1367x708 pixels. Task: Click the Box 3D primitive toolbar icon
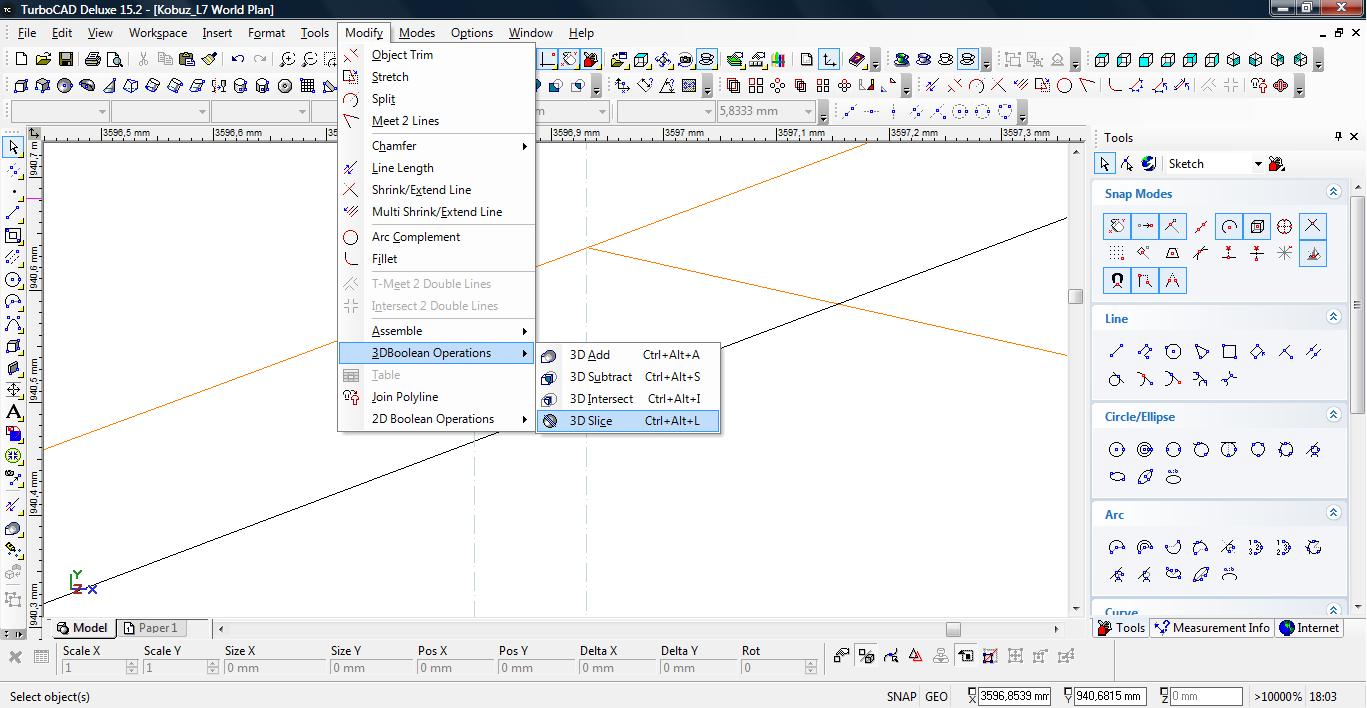pyautogui.click(x=22, y=86)
